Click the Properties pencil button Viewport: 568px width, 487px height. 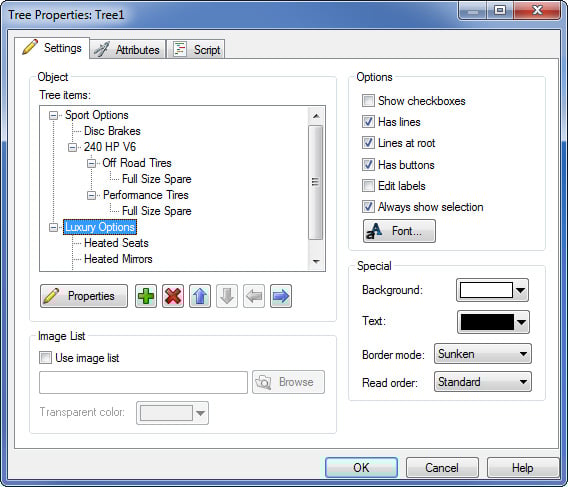84,296
